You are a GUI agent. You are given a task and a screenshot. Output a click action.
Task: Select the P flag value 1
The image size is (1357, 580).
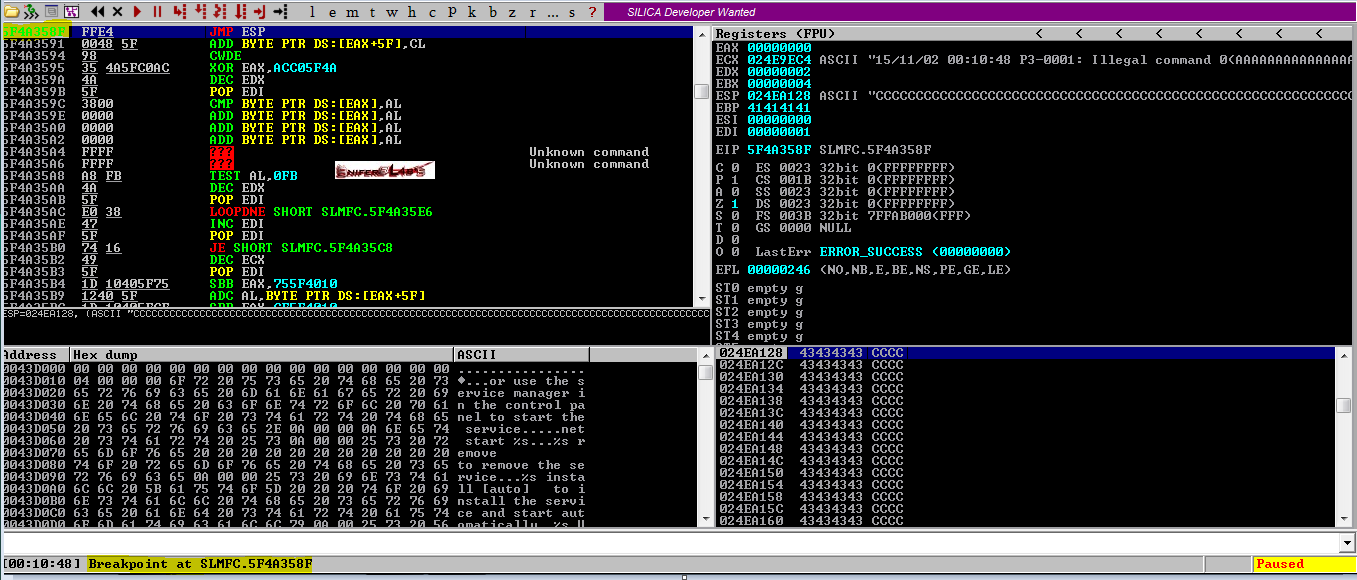coord(735,179)
